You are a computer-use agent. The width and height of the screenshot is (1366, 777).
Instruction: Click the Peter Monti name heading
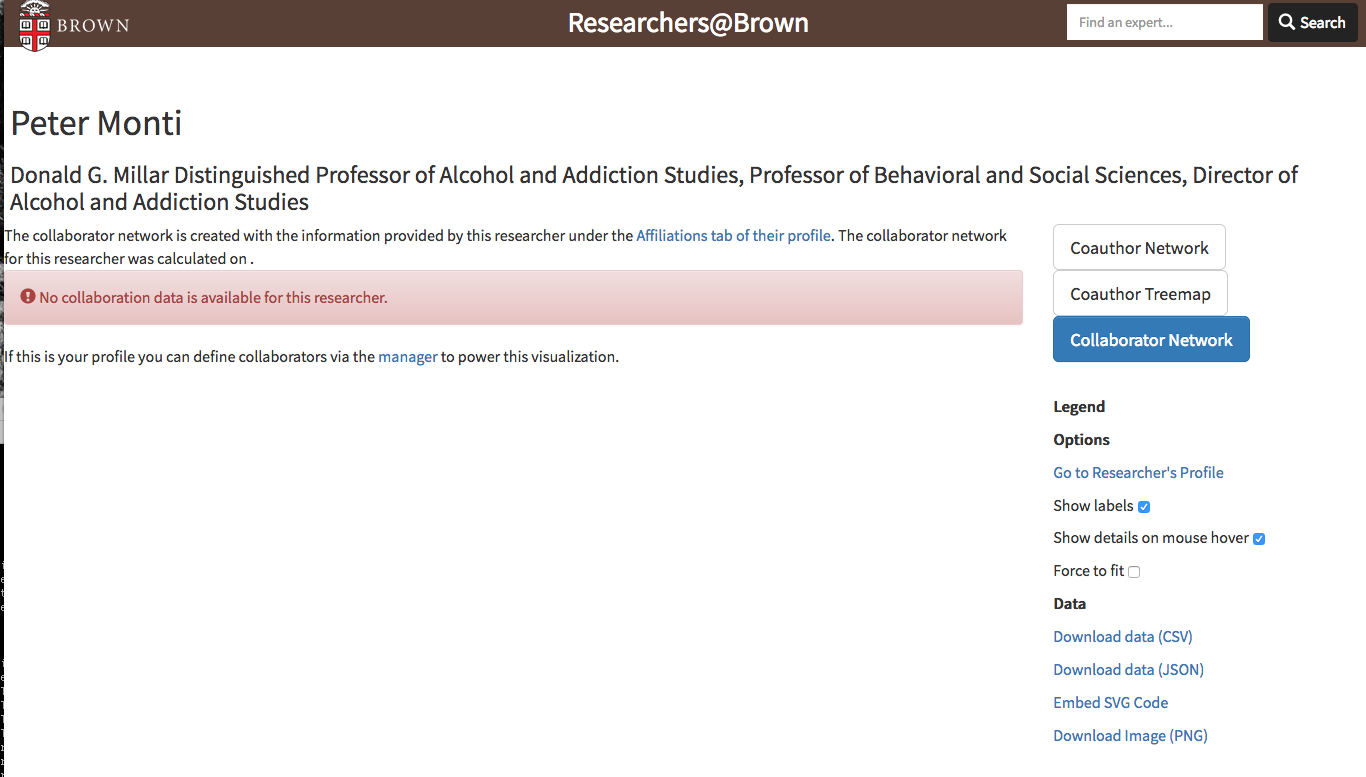pyautogui.click(x=96, y=123)
